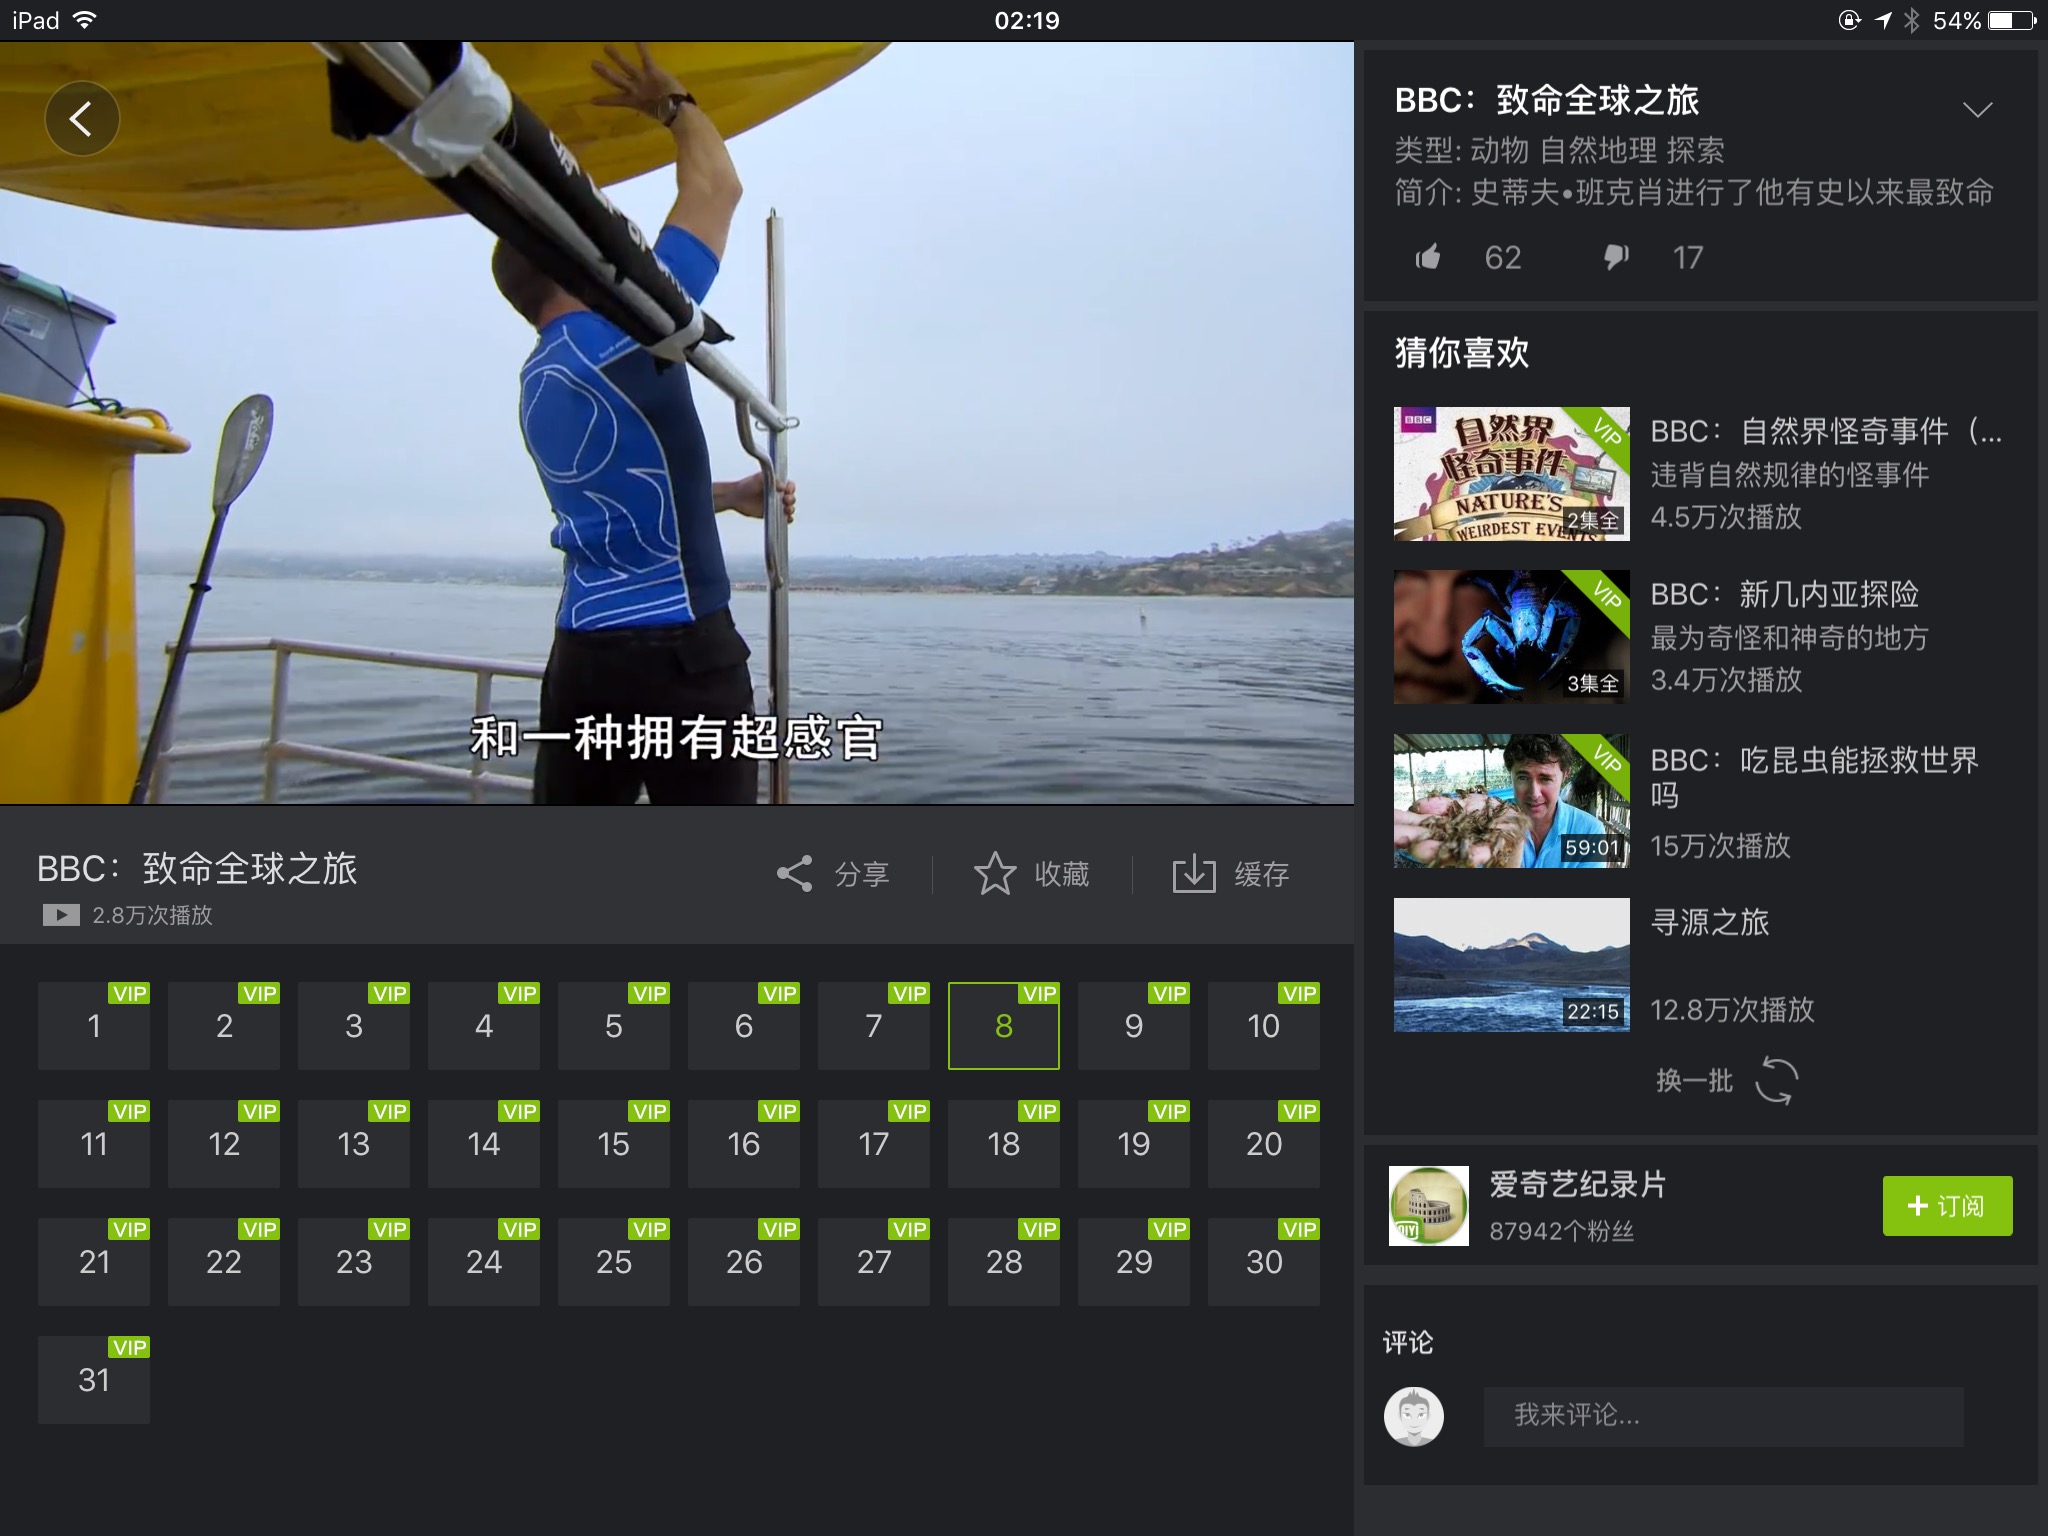Select episode 17
The width and height of the screenshot is (2048, 1536).
[x=874, y=1144]
